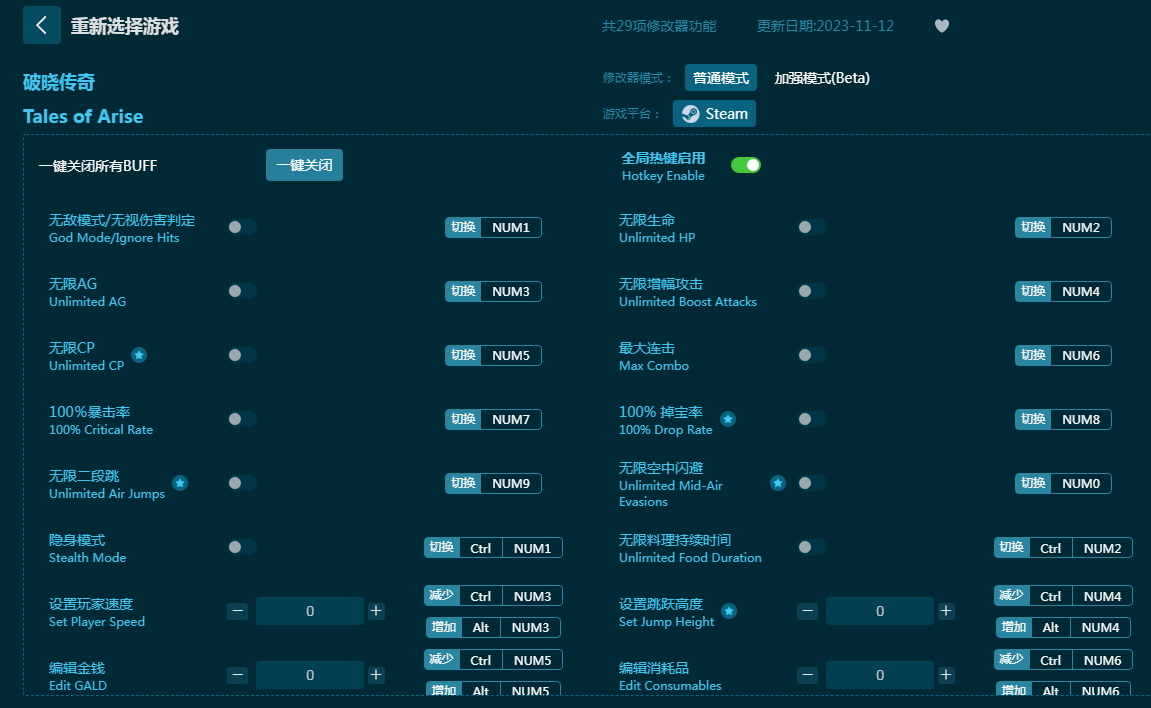Click Unlimited CP 切换 NUM5 hotkey button
This screenshot has width=1151, height=708.
[493, 355]
